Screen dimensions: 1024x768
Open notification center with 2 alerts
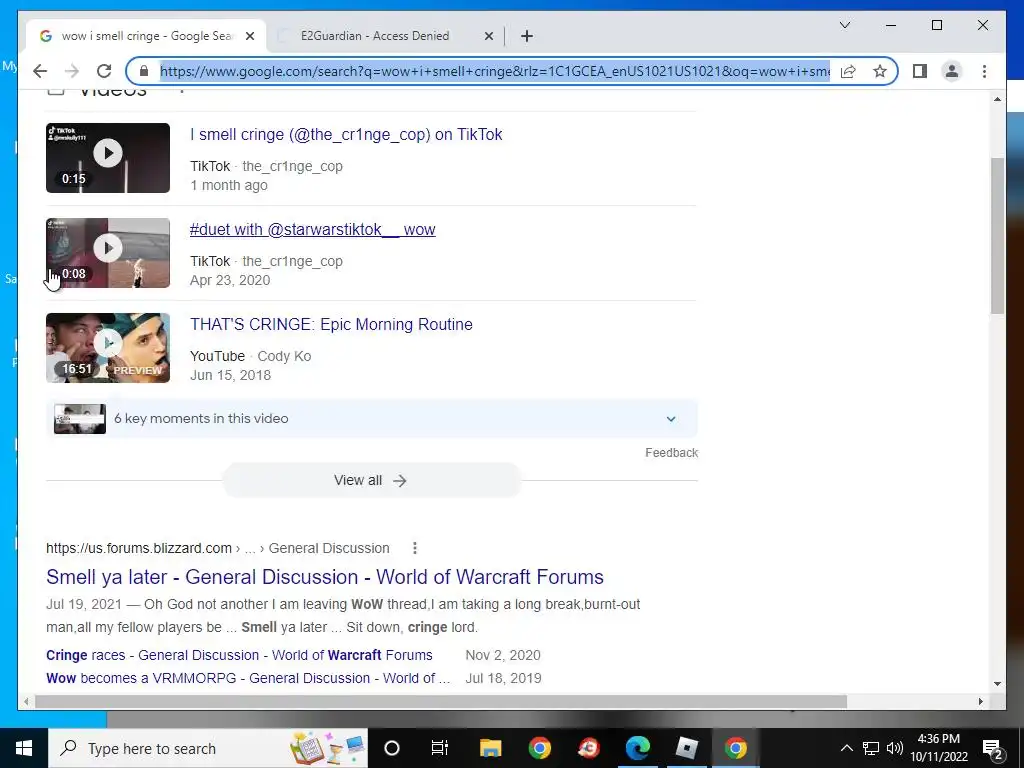pyautogui.click(x=993, y=748)
